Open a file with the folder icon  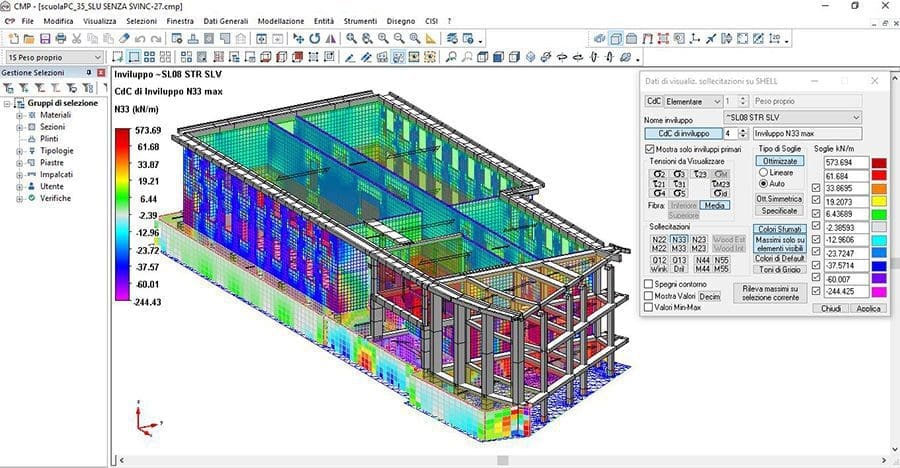(29, 39)
